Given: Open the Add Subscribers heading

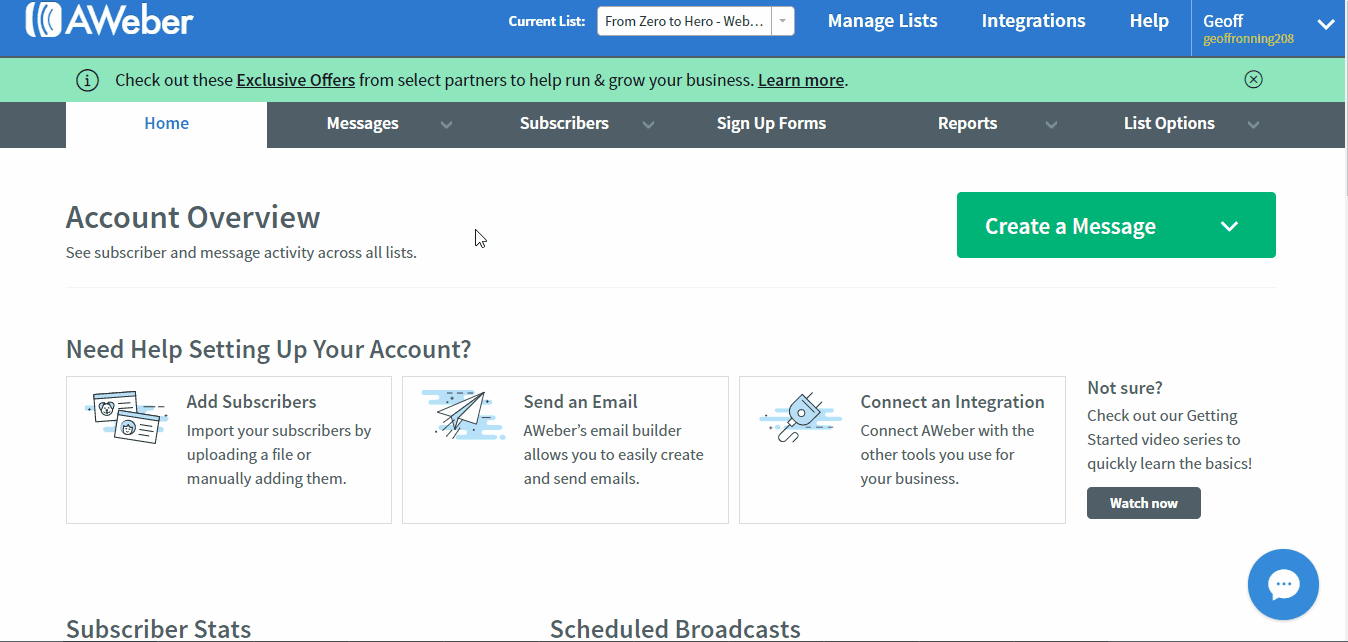Looking at the screenshot, I should tap(251, 402).
